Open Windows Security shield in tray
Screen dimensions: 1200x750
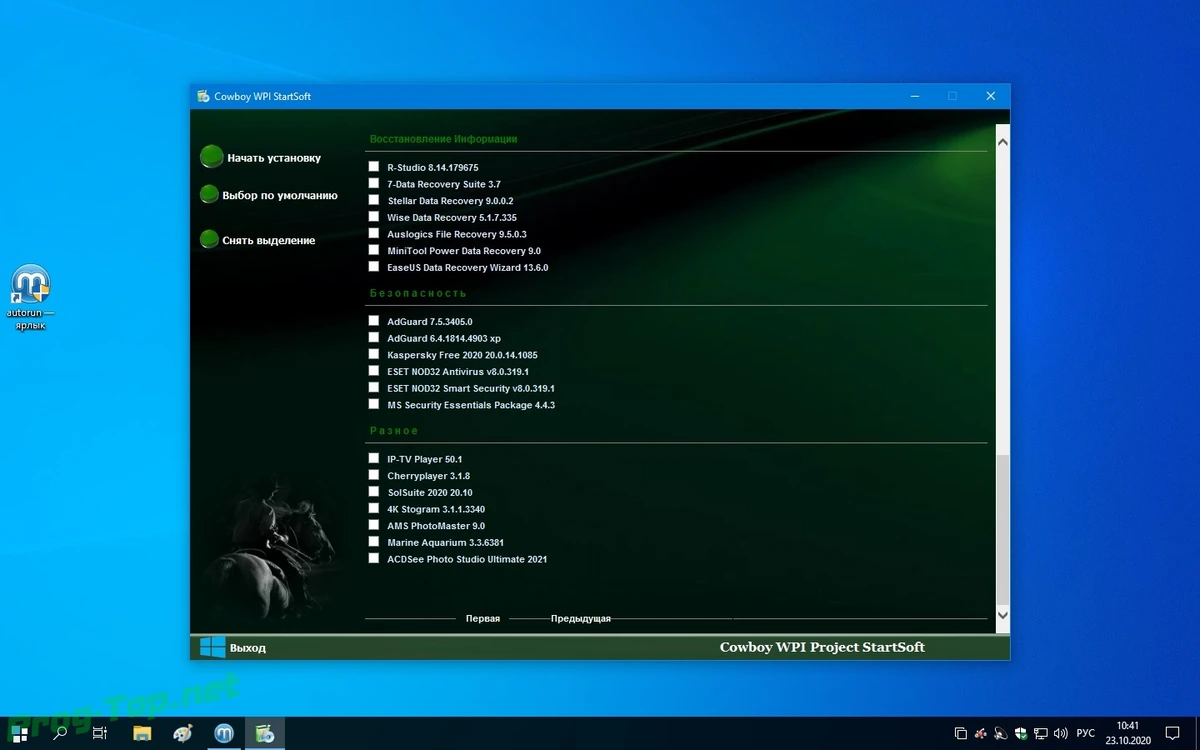[1021, 733]
